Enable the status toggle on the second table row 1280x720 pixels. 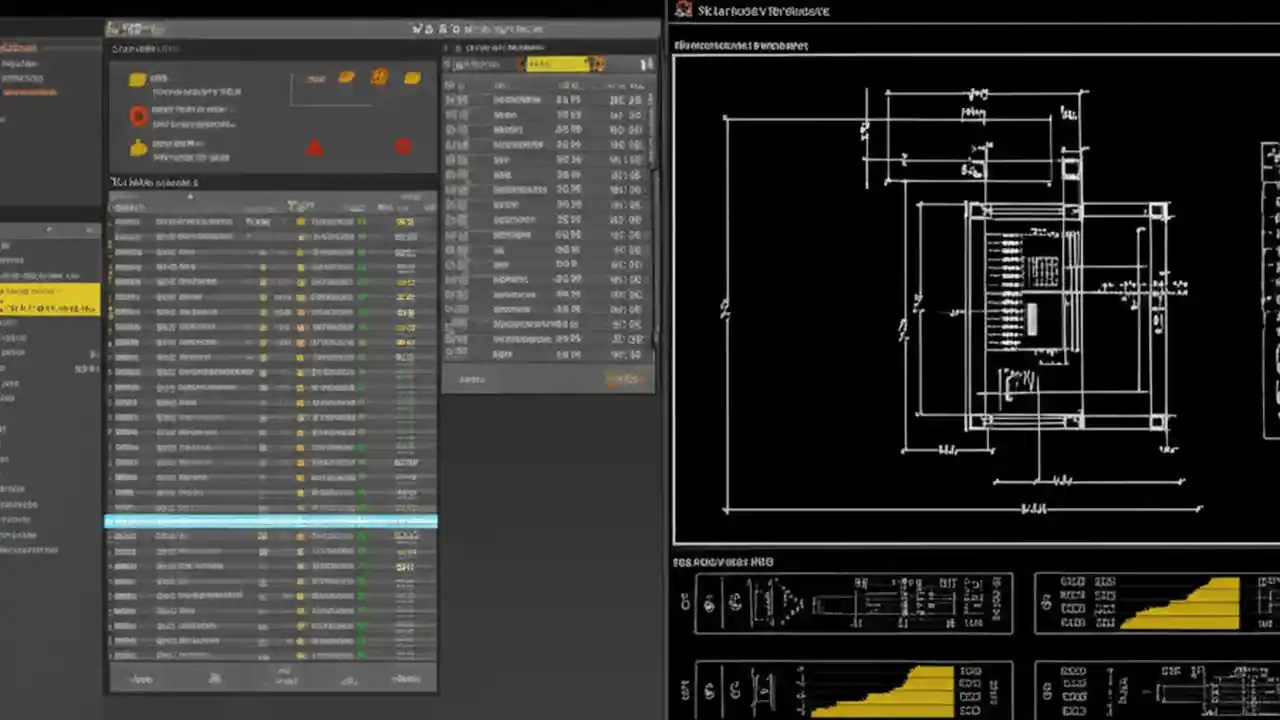pos(302,237)
